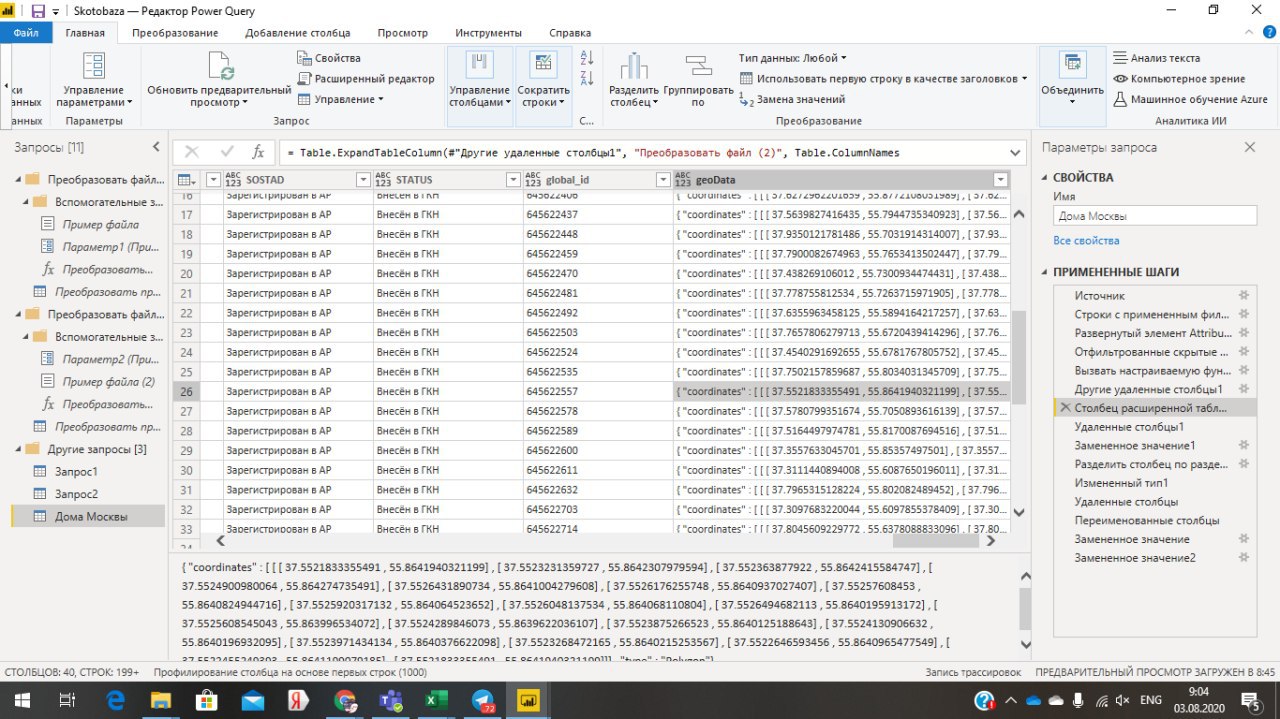1280x719 pixels.
Task: Switch to Справка tab
Action: click(570, 33)
